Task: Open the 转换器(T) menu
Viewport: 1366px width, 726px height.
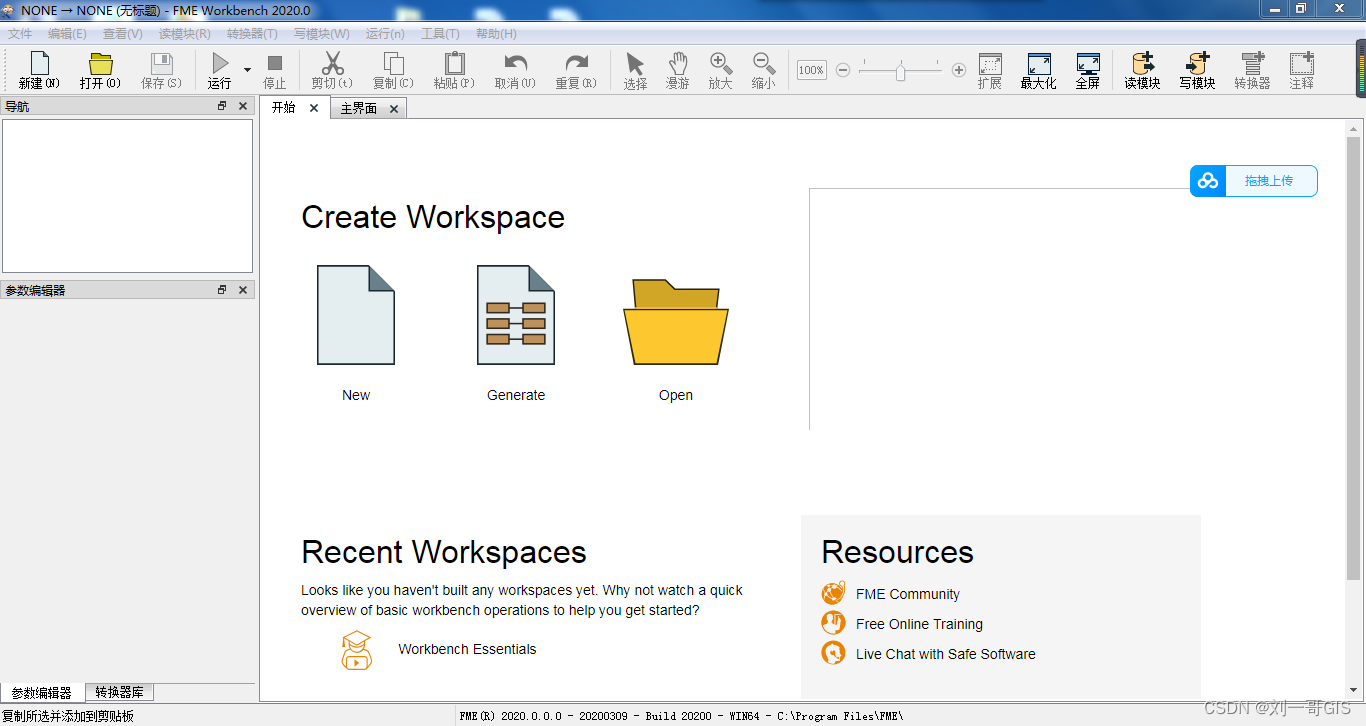Action: click(x=252, y=34)
